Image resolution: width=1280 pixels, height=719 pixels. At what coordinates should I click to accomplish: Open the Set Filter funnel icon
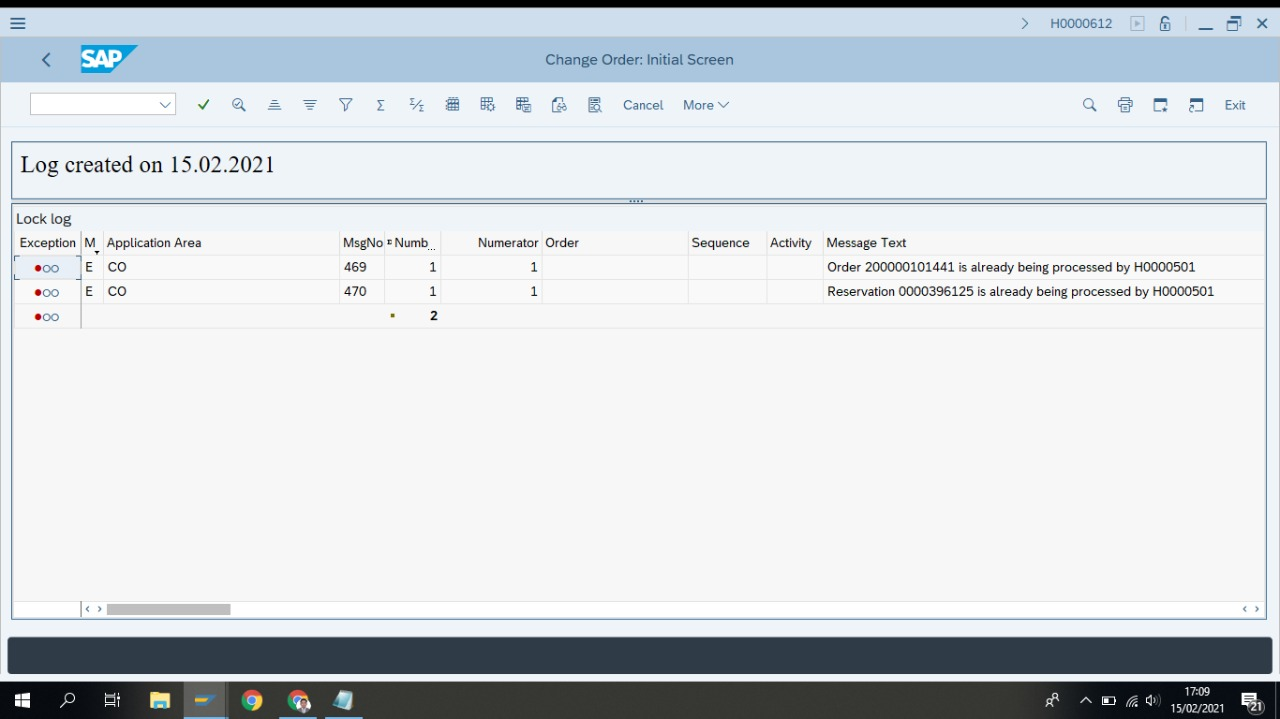[x=346, y=105]
